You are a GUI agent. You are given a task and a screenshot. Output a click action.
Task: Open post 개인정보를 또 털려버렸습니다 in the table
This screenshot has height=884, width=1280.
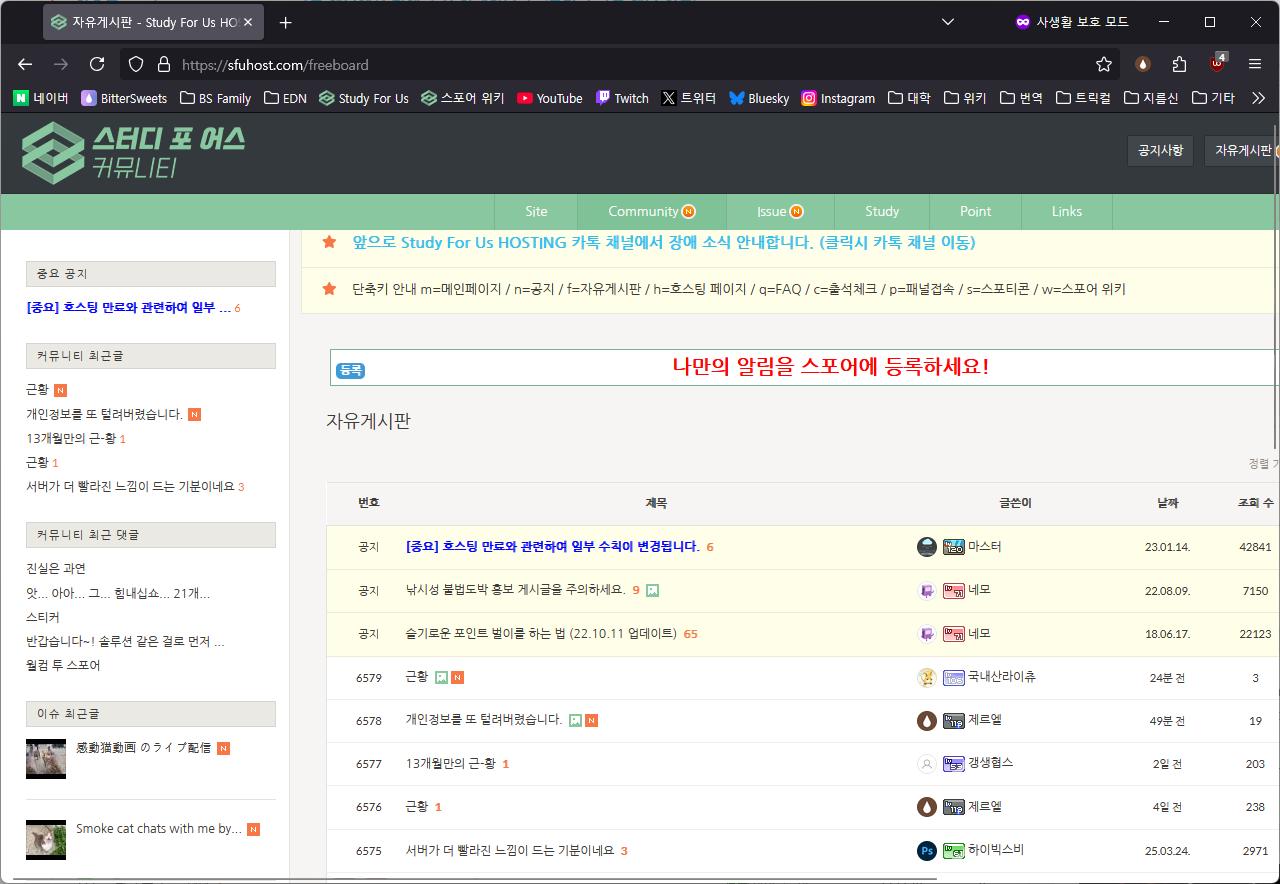(x=484, y=720)
